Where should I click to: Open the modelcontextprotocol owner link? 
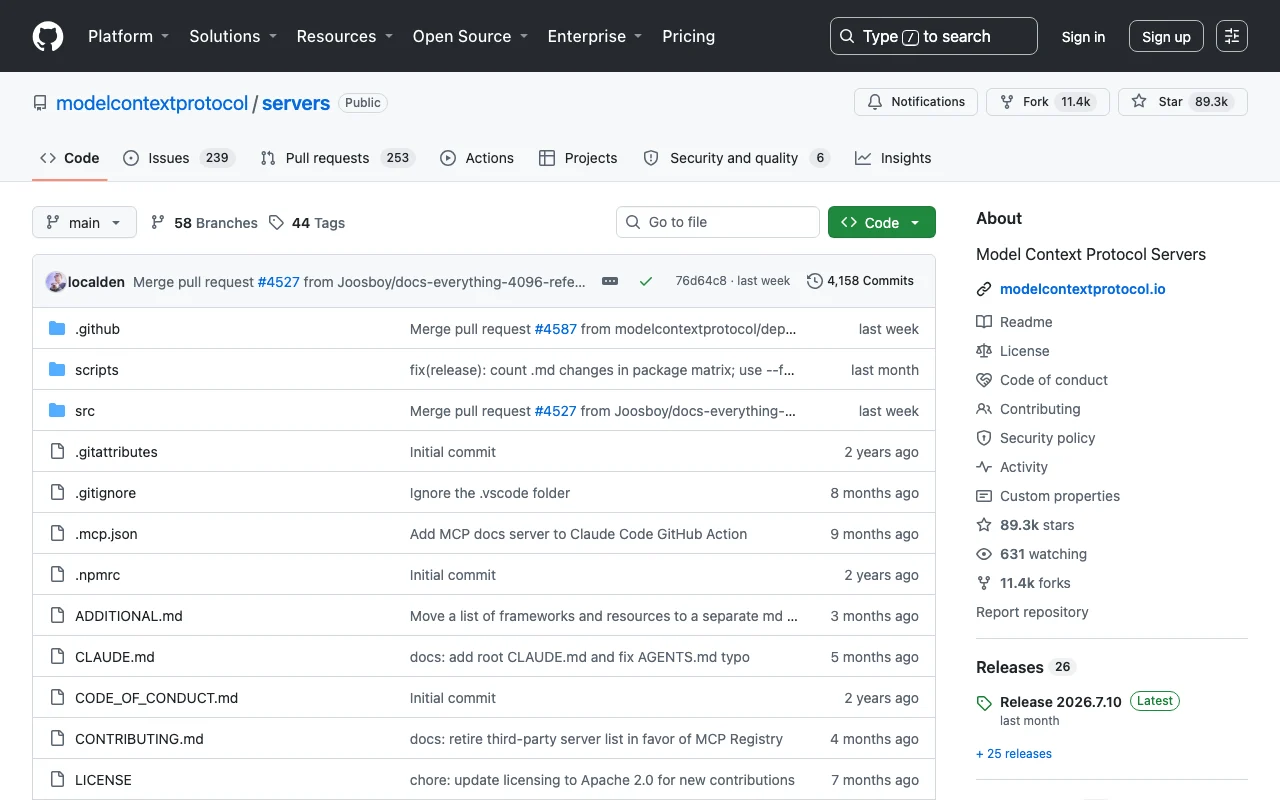click(152, 103)
